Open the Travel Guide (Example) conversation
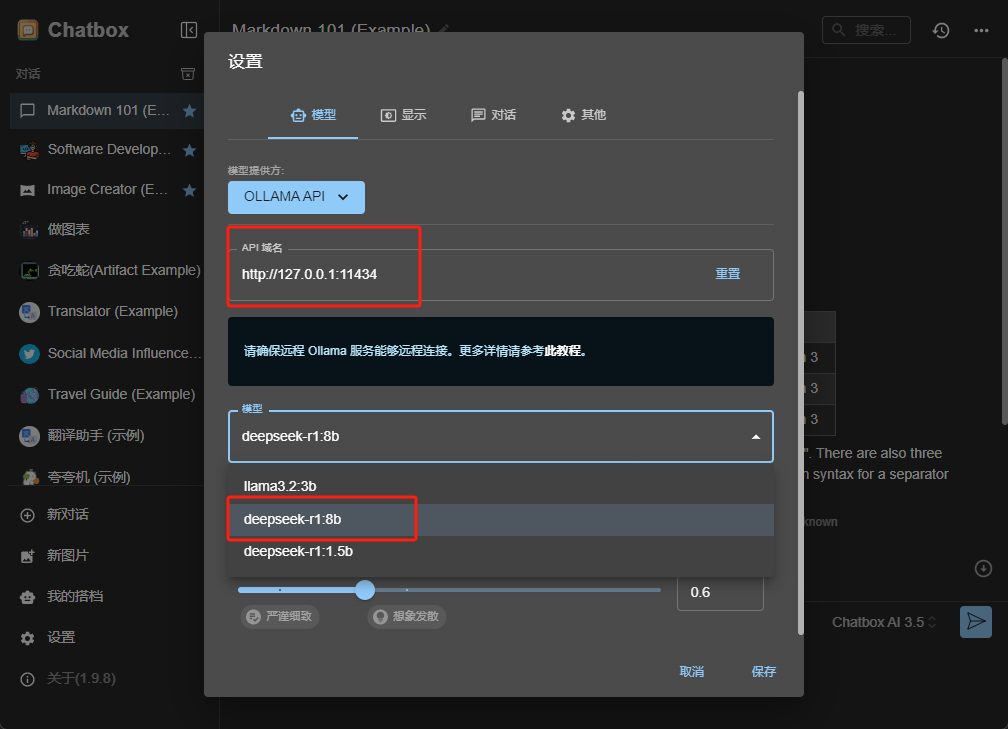The height and width of the screenshot is (729, 1008). (107, 395)
